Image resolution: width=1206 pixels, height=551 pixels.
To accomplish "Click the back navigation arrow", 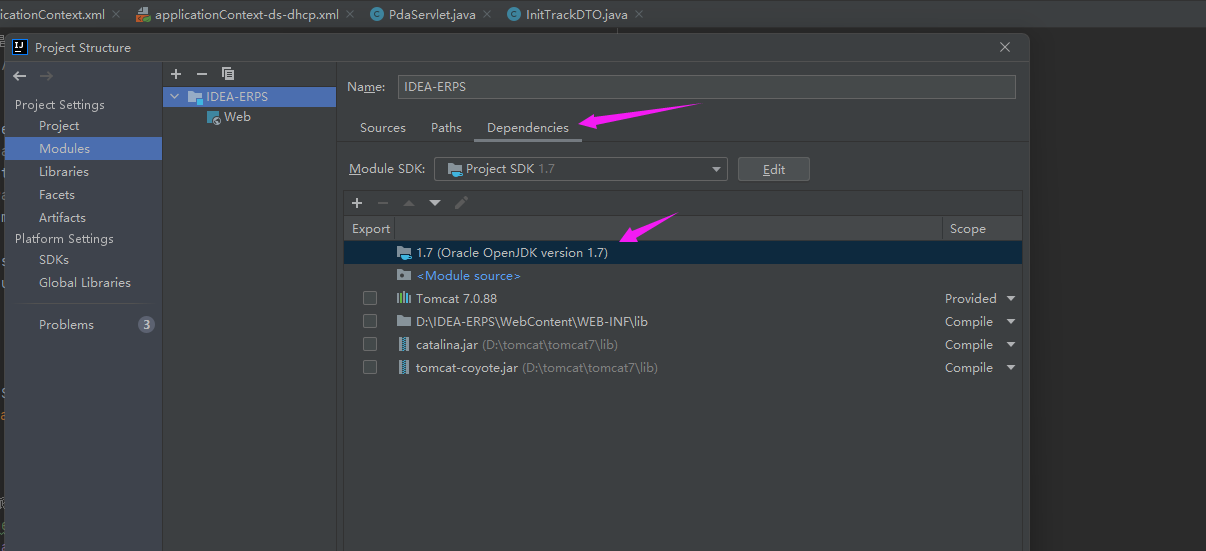I will pos(20,76).
